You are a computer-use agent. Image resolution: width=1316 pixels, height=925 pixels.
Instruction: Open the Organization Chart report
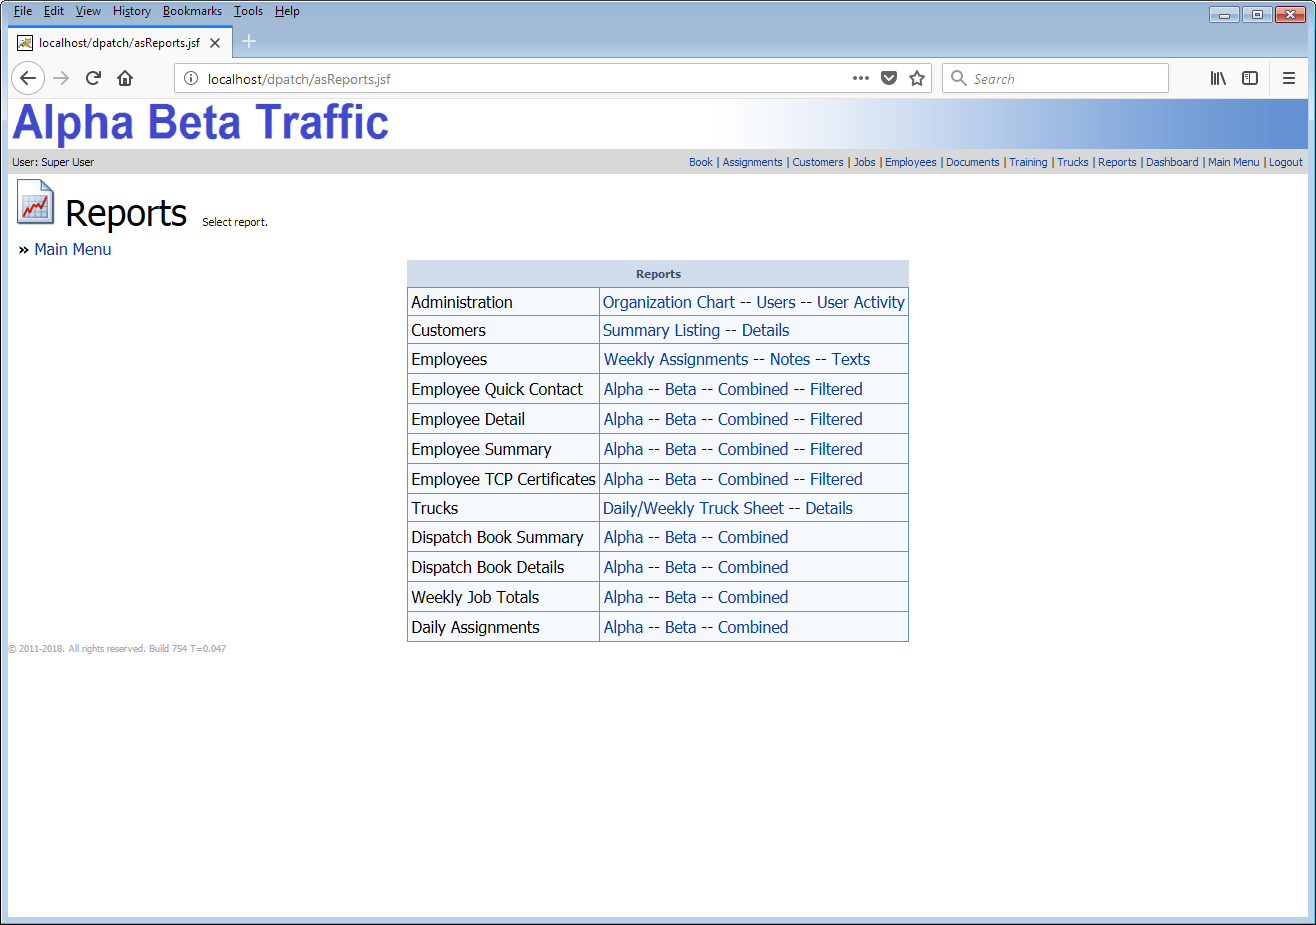pyautogui.click(x=668, y=302)
